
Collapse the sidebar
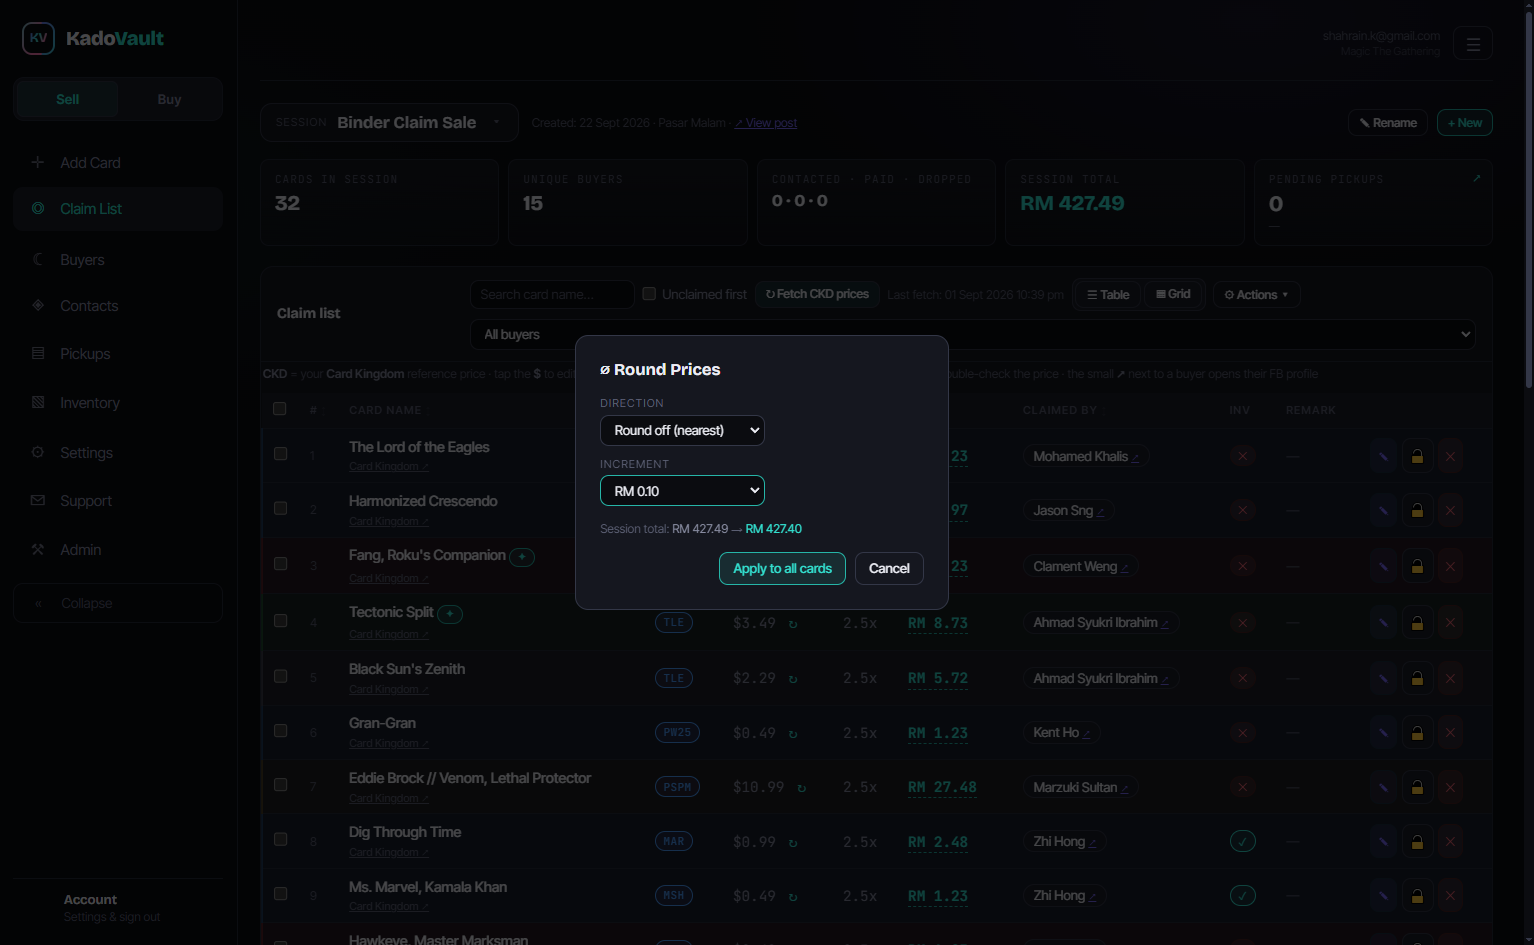click(x=118, y=603)
